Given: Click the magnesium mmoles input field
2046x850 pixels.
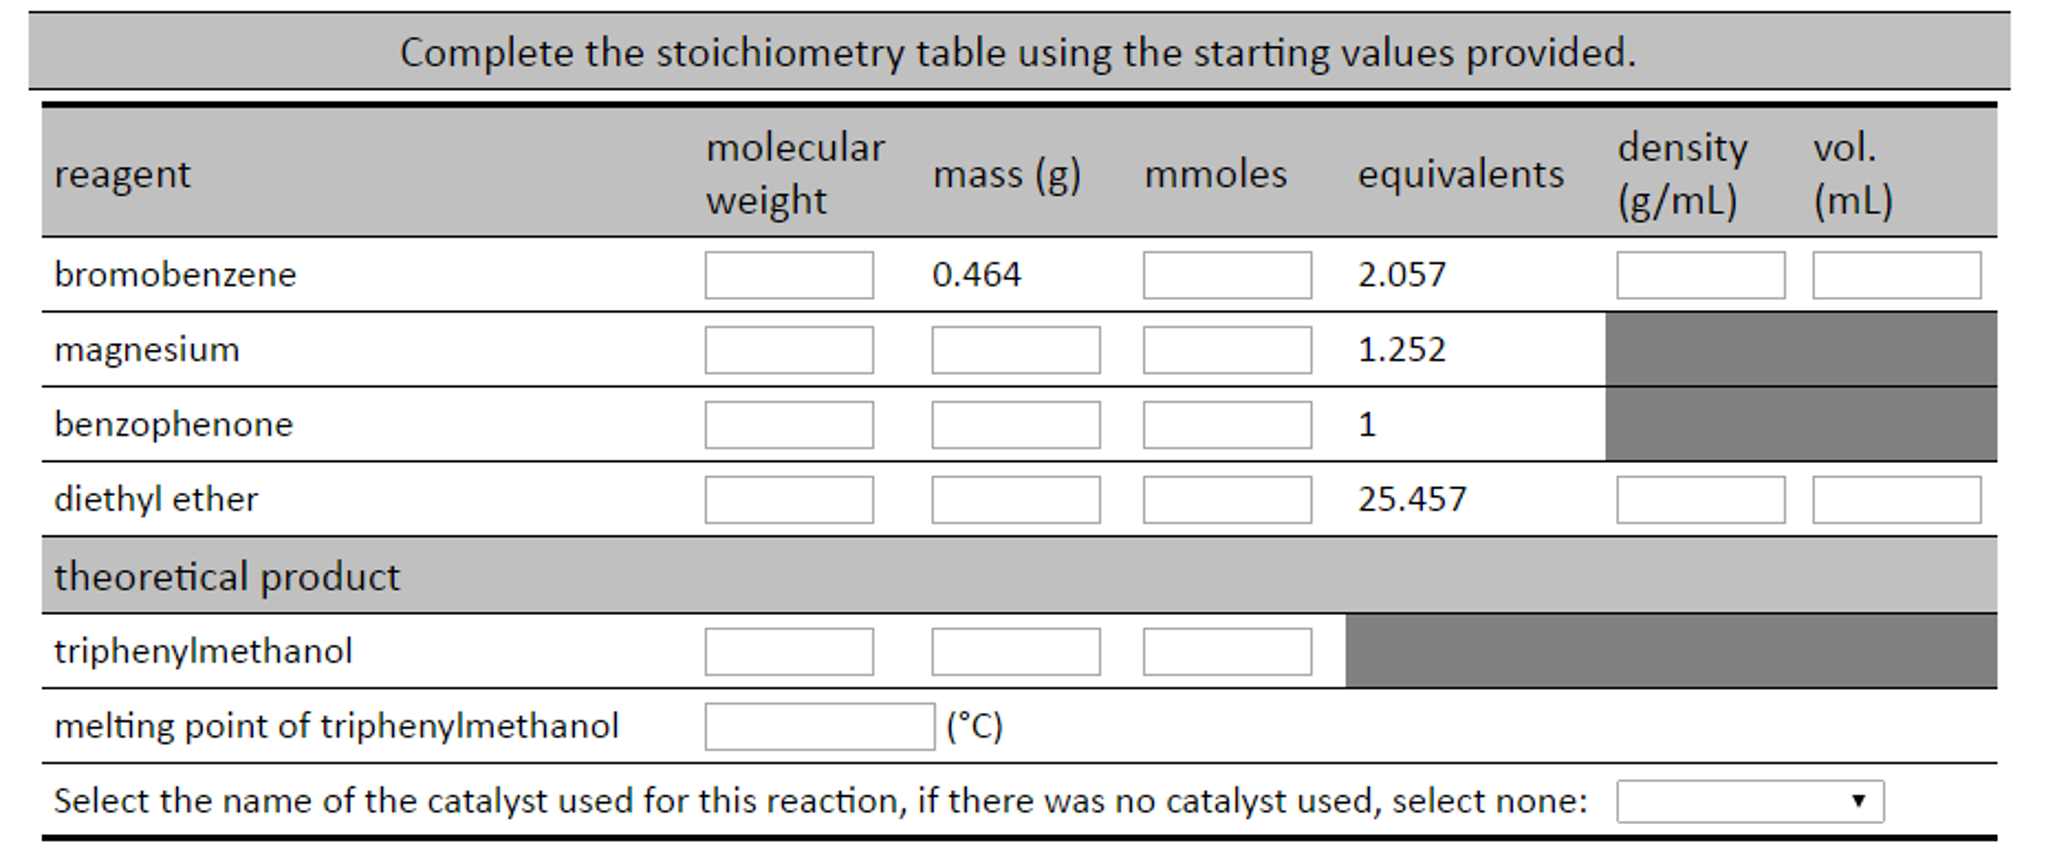Looking at the screenshot, I should tap(1226, 349).
